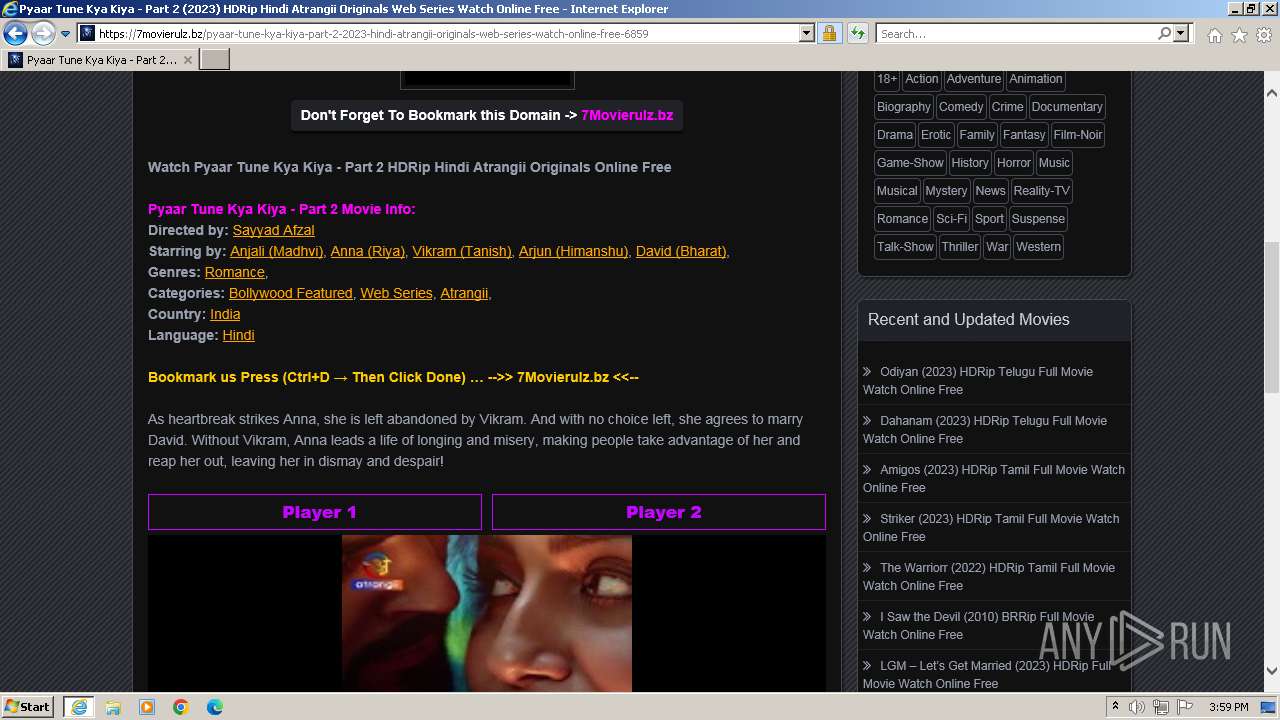Open Anjali (Madhvi) cast link
1280x720 pixels.
277,251
